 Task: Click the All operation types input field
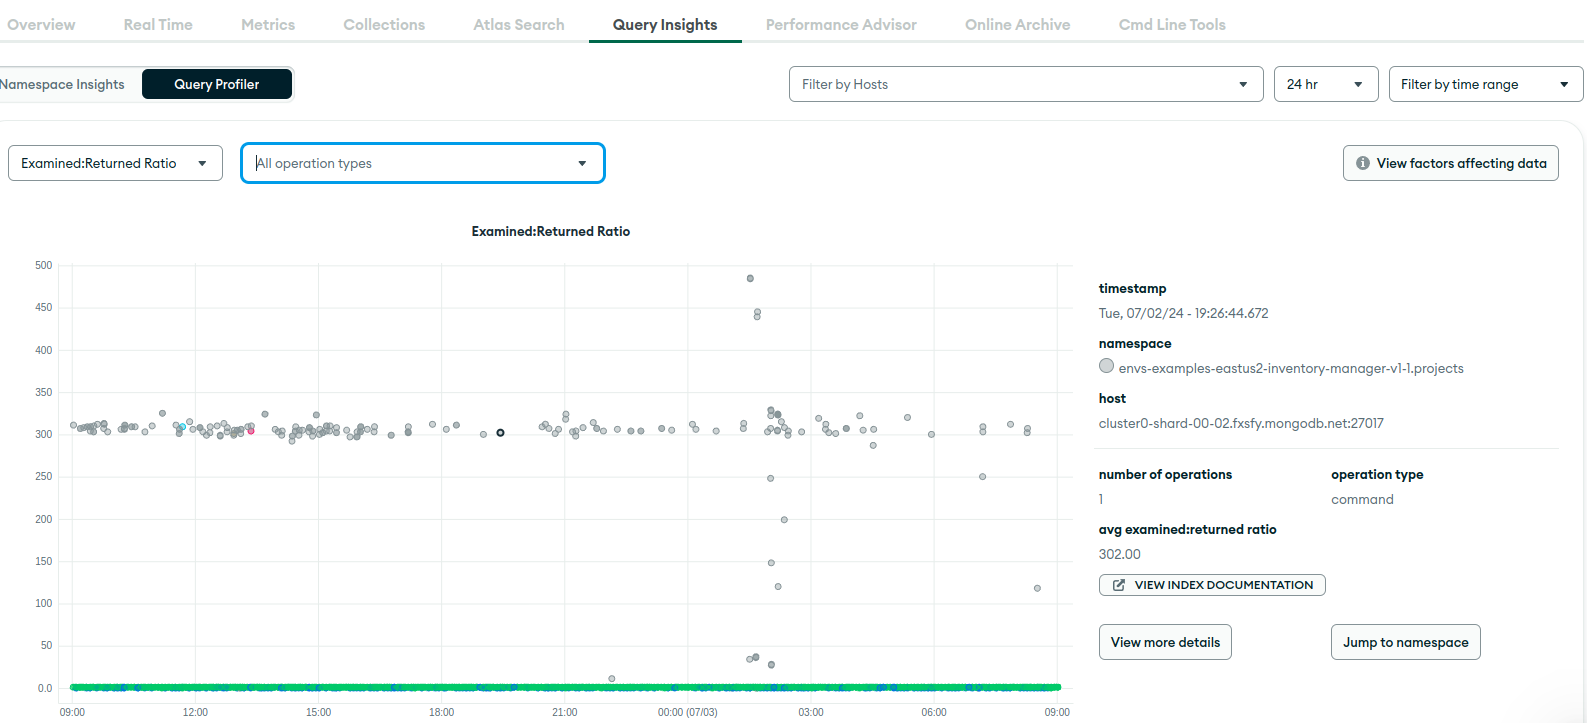click(x=410, y=164)
